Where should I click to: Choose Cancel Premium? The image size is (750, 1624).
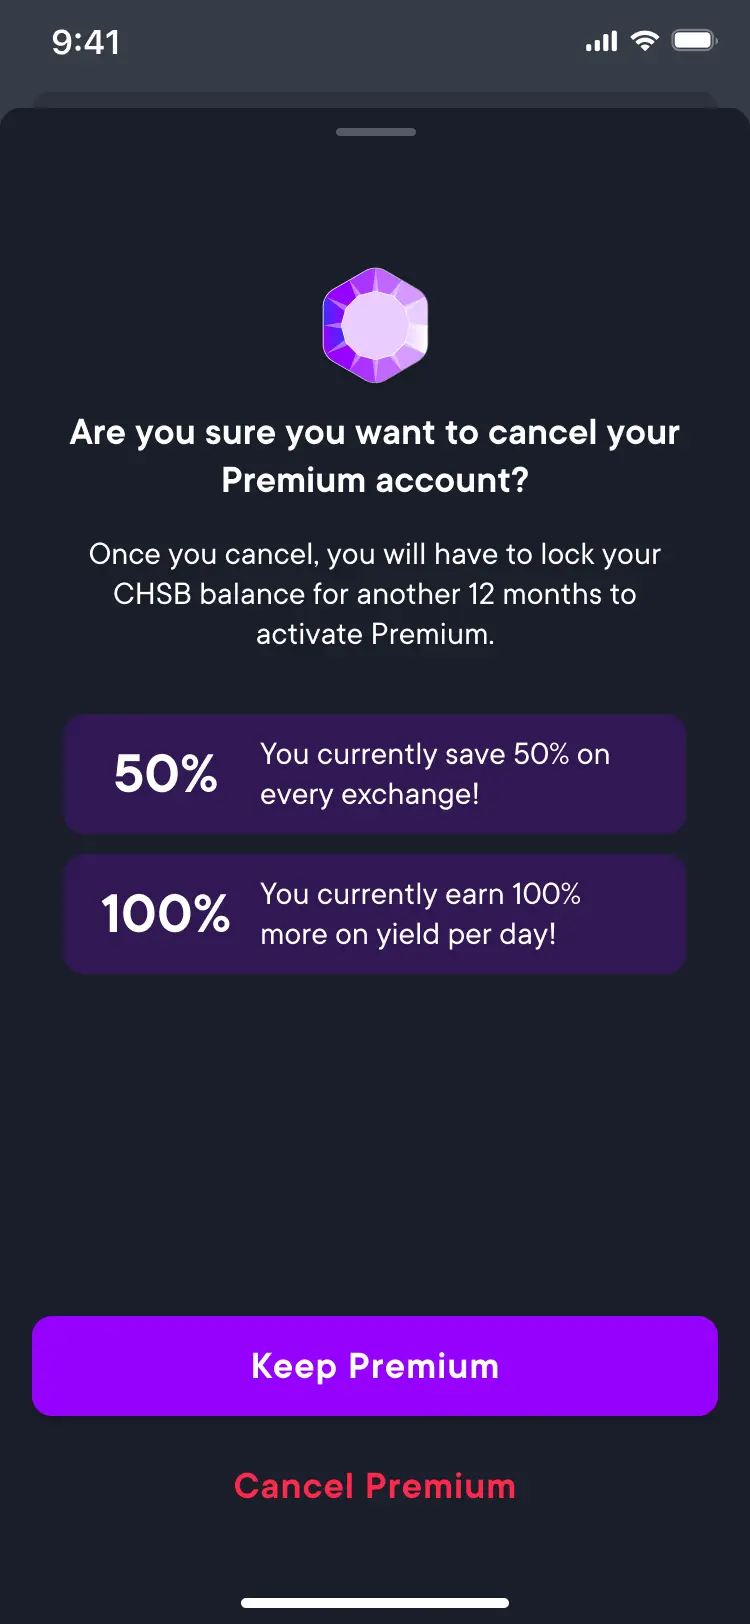375,1486
